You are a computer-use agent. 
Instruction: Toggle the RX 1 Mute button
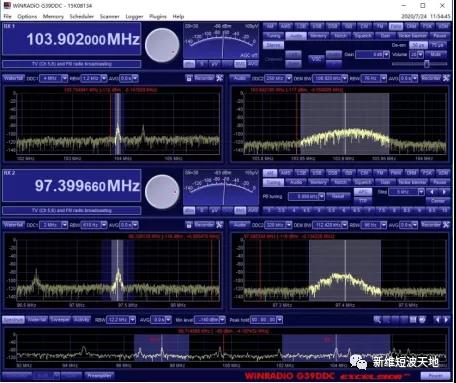(436, 54)
